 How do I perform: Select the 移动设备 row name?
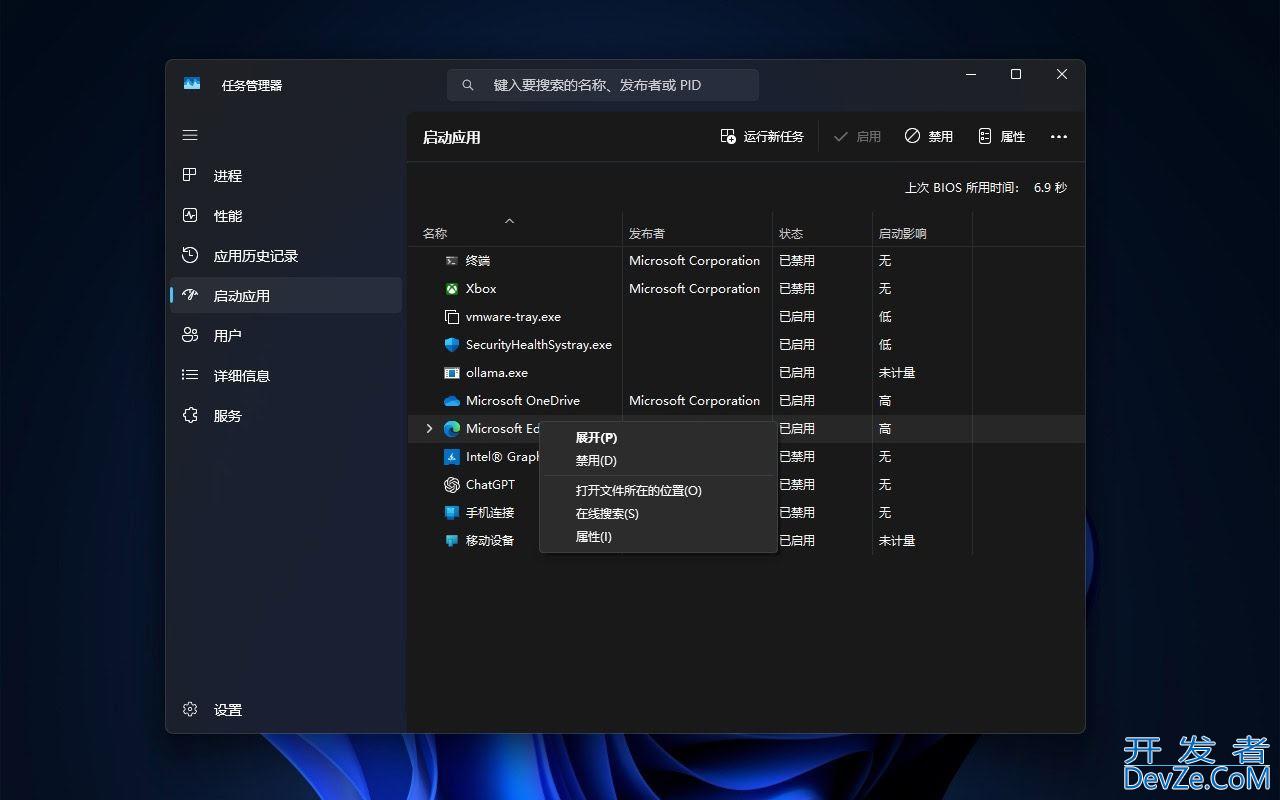490,540
